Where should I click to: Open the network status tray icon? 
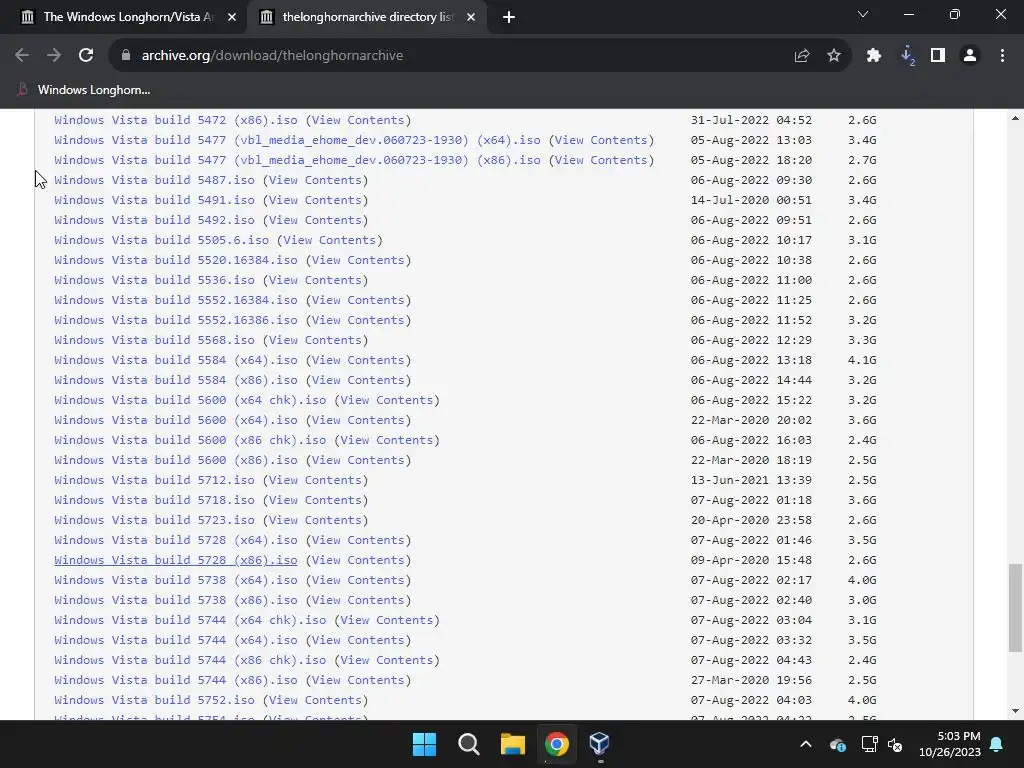click(x=869, y=744)
